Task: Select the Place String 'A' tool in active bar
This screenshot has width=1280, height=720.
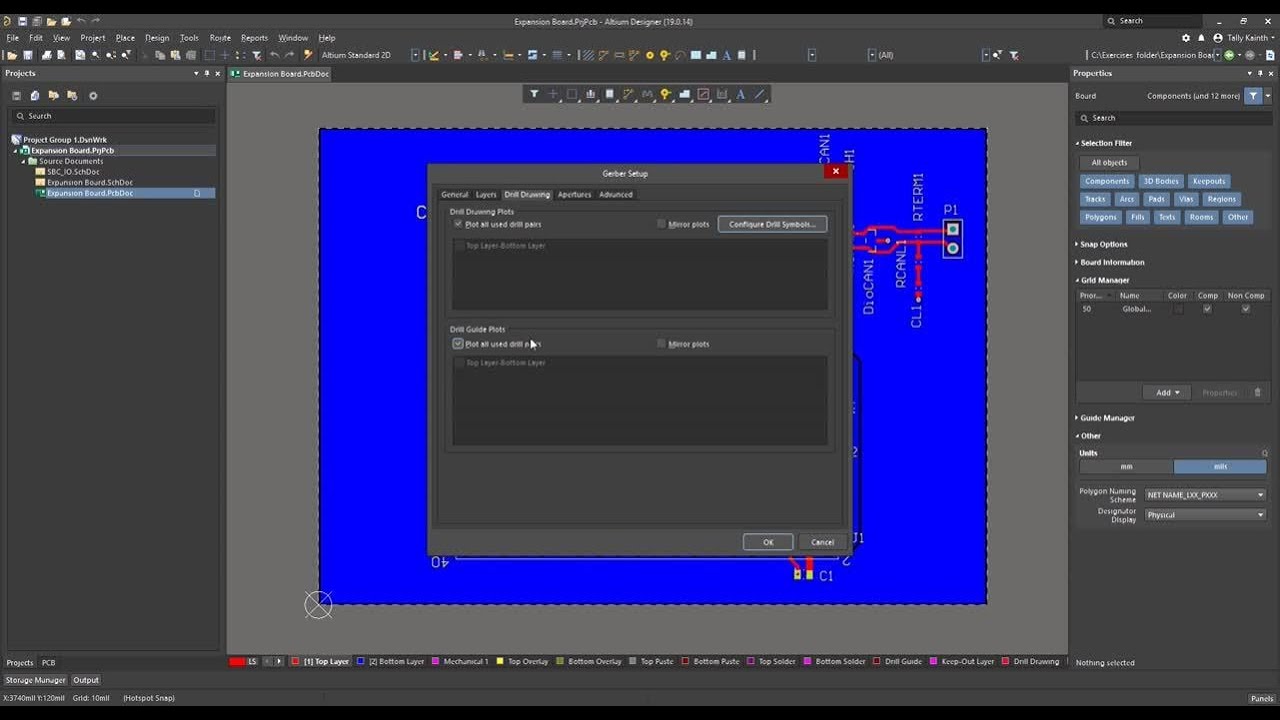Action: 741,94
